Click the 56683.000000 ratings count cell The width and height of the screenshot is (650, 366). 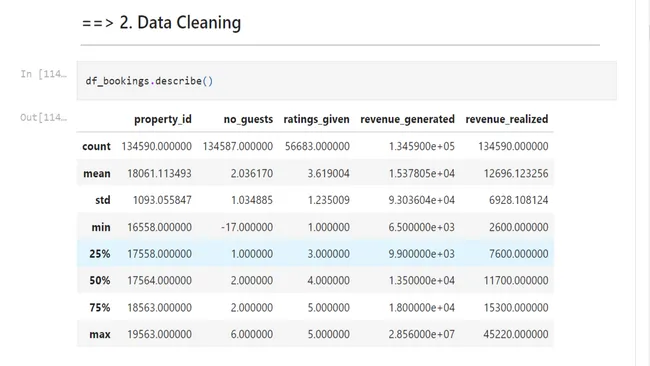pos(317,146)
